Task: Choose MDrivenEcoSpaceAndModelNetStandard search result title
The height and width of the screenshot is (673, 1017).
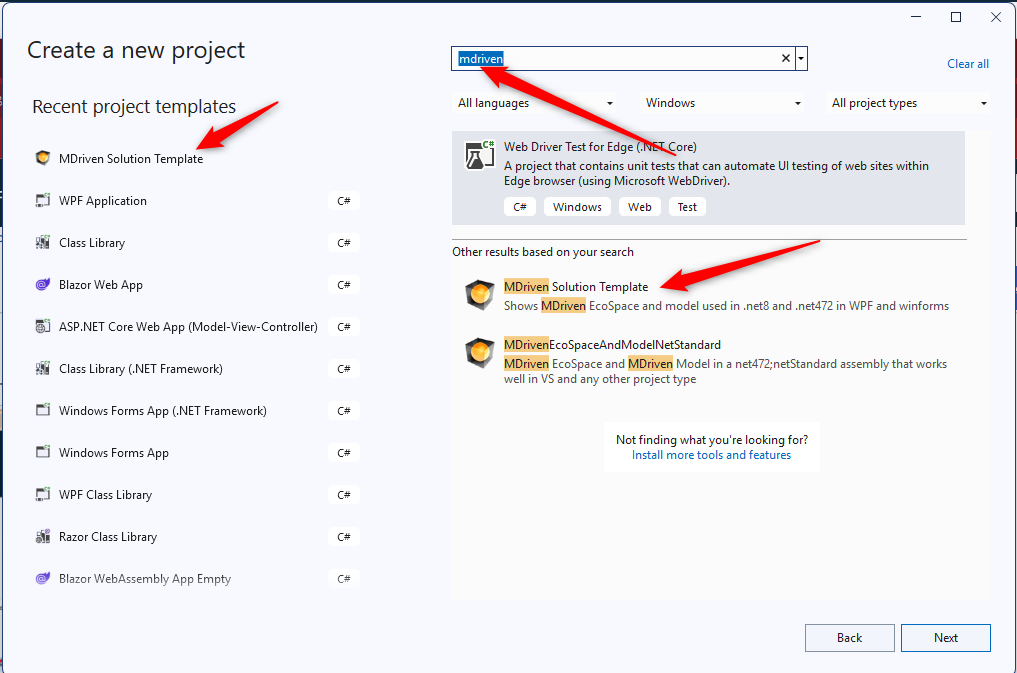Action: tap(612, 345)
